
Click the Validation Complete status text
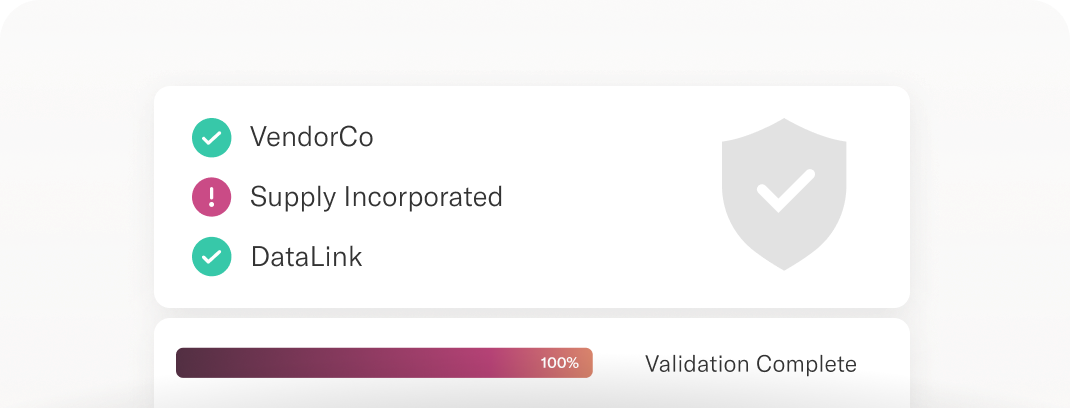coord(750,363)
